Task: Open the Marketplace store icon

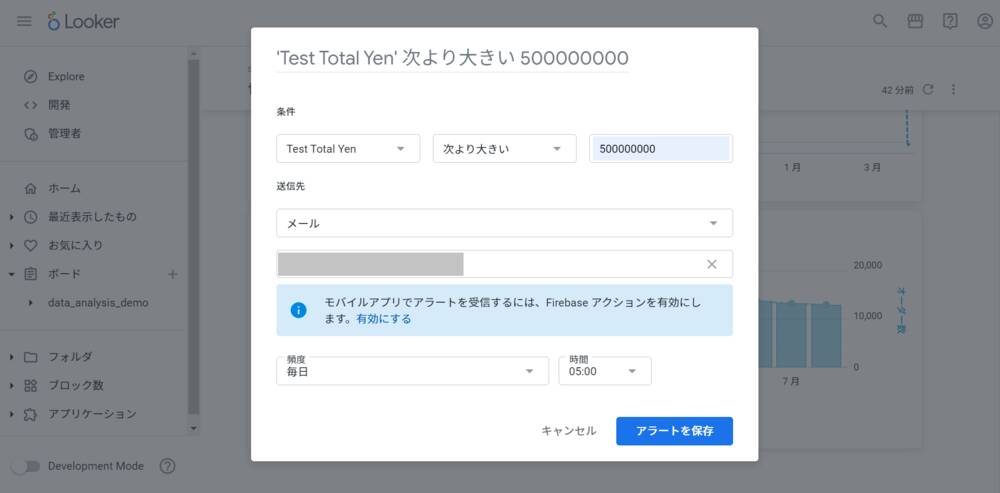Action: coord(915,21)
